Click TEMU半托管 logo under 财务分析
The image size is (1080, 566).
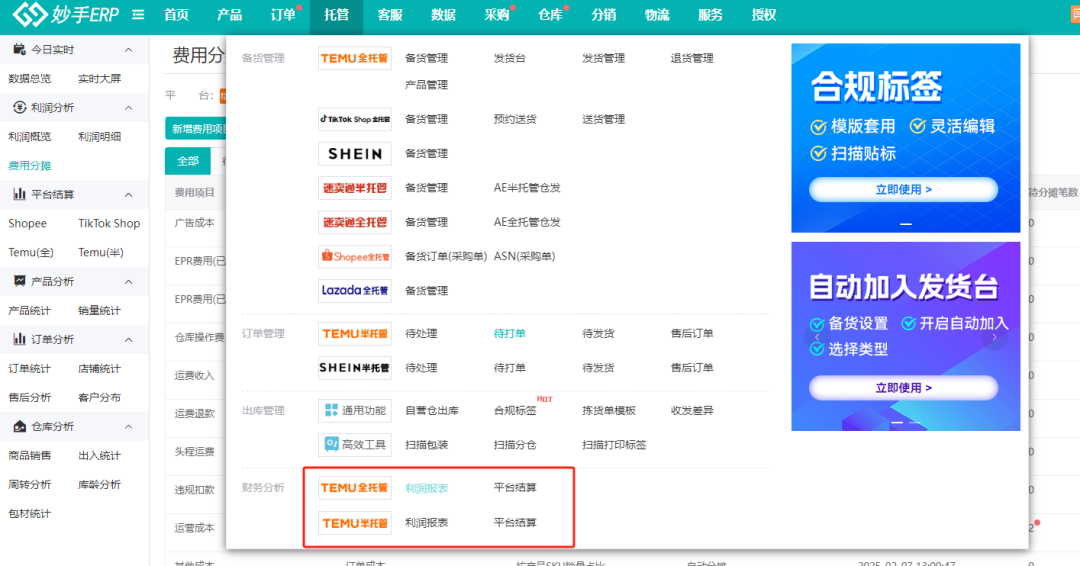[355, 523]
